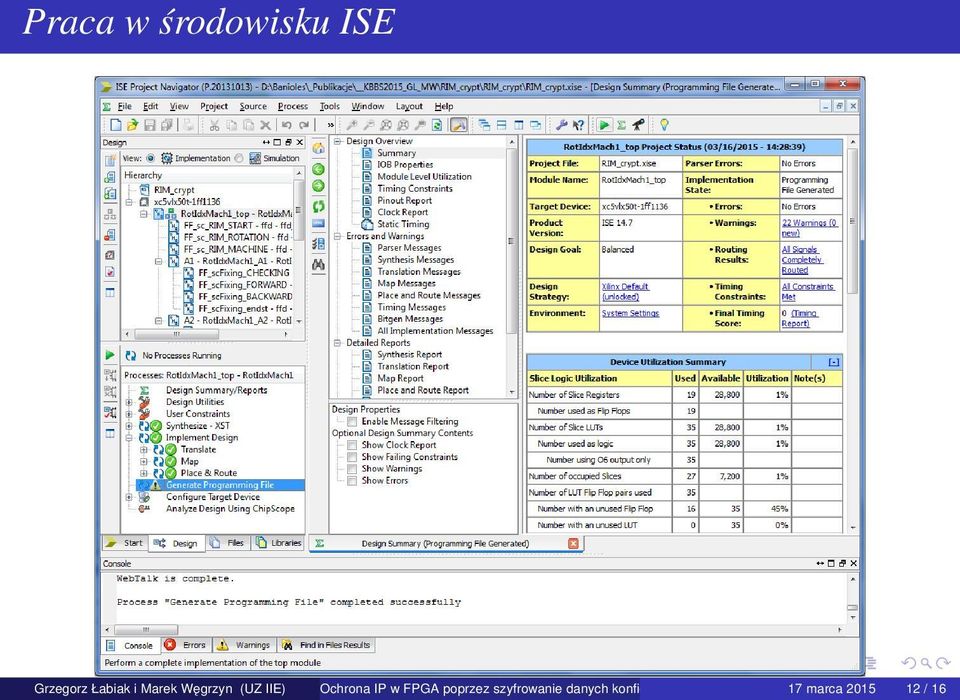
Task: Click the green forward arrow icon
Action: [318, 186]
